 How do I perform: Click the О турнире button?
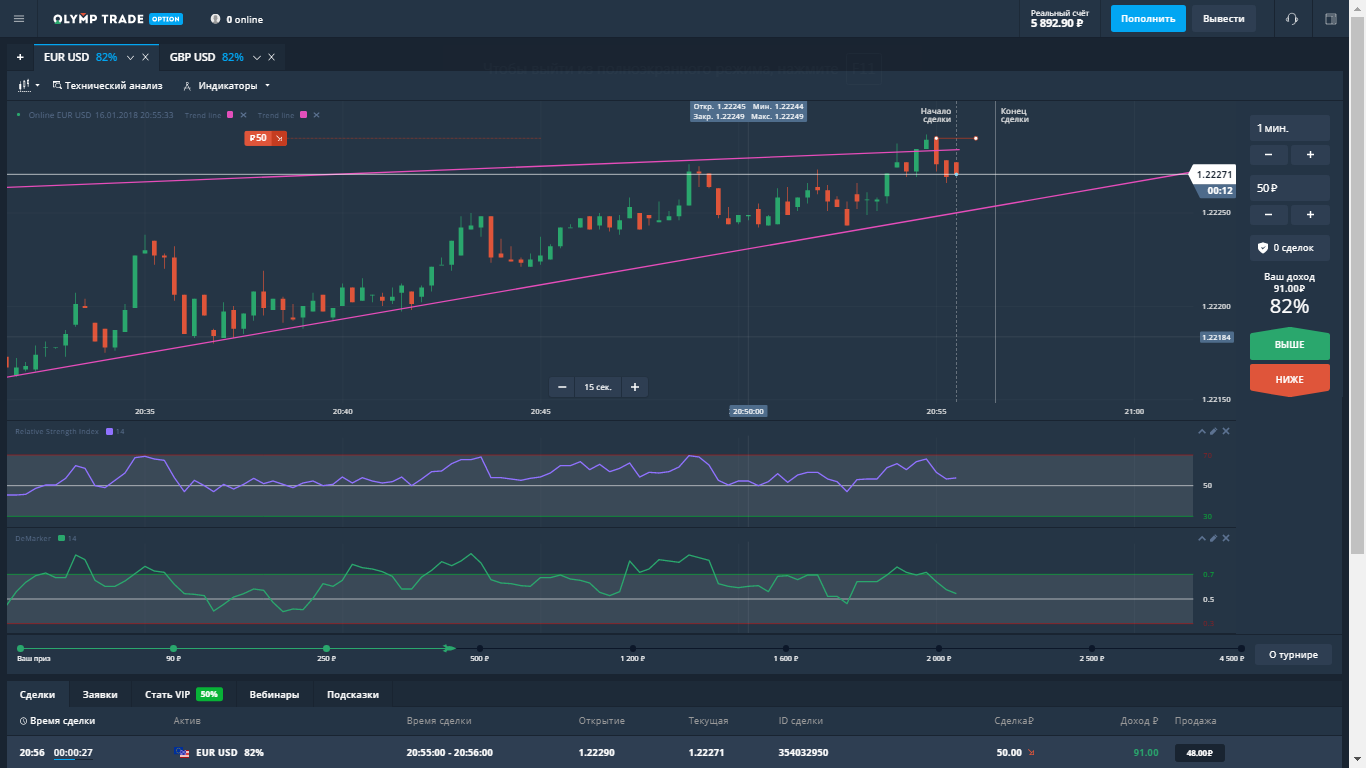point(1294,655)
